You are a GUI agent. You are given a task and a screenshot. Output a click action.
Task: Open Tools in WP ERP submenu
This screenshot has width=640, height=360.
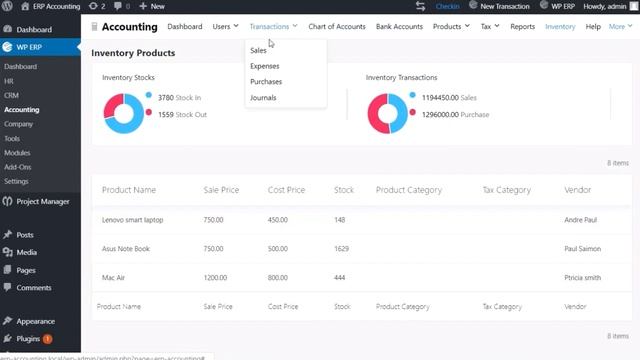point(12,138)
